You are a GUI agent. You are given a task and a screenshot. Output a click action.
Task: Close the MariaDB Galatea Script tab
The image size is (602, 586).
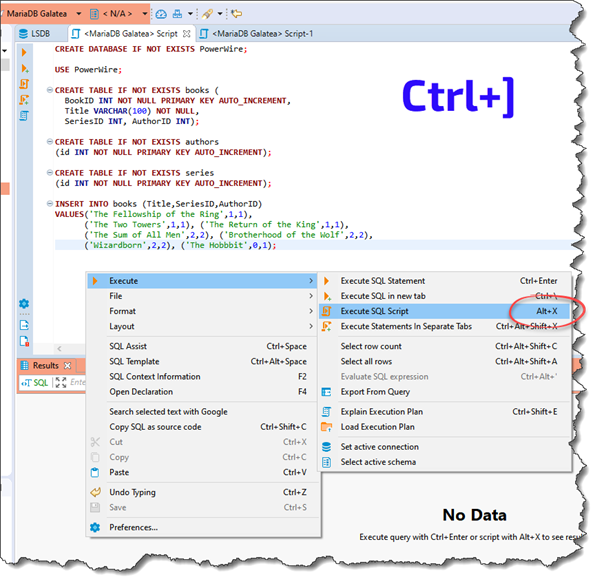click(x=186, y=33)
